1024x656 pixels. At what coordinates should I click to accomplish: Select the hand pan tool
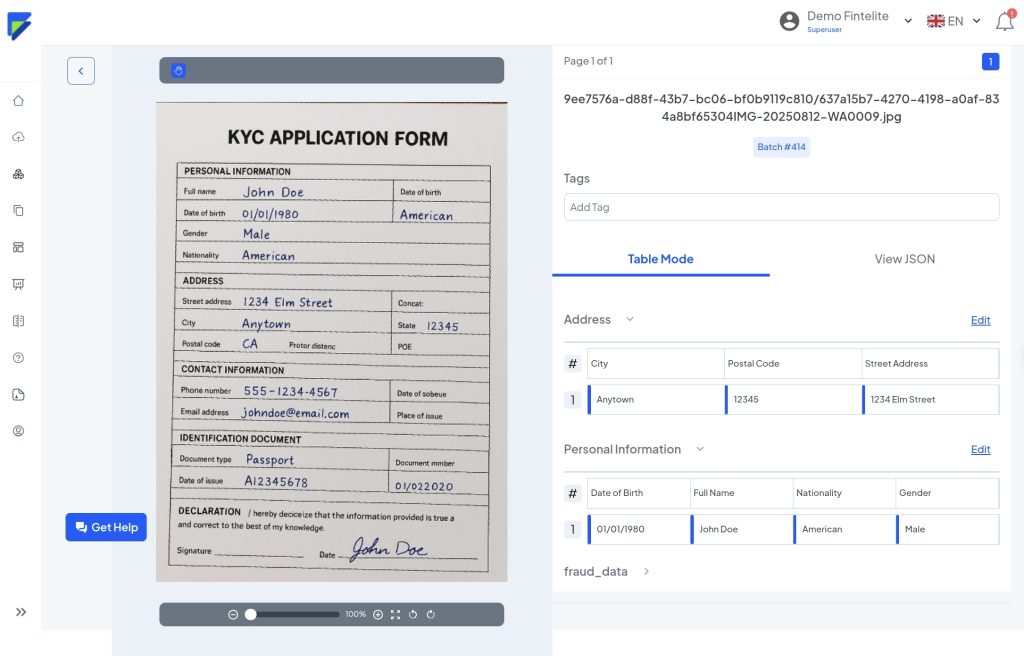tap(178, 70)
